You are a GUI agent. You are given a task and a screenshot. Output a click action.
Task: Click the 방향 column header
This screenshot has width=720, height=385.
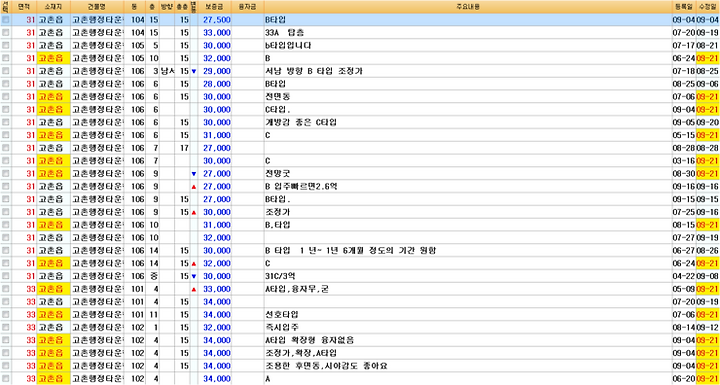[x=166, y=7]
